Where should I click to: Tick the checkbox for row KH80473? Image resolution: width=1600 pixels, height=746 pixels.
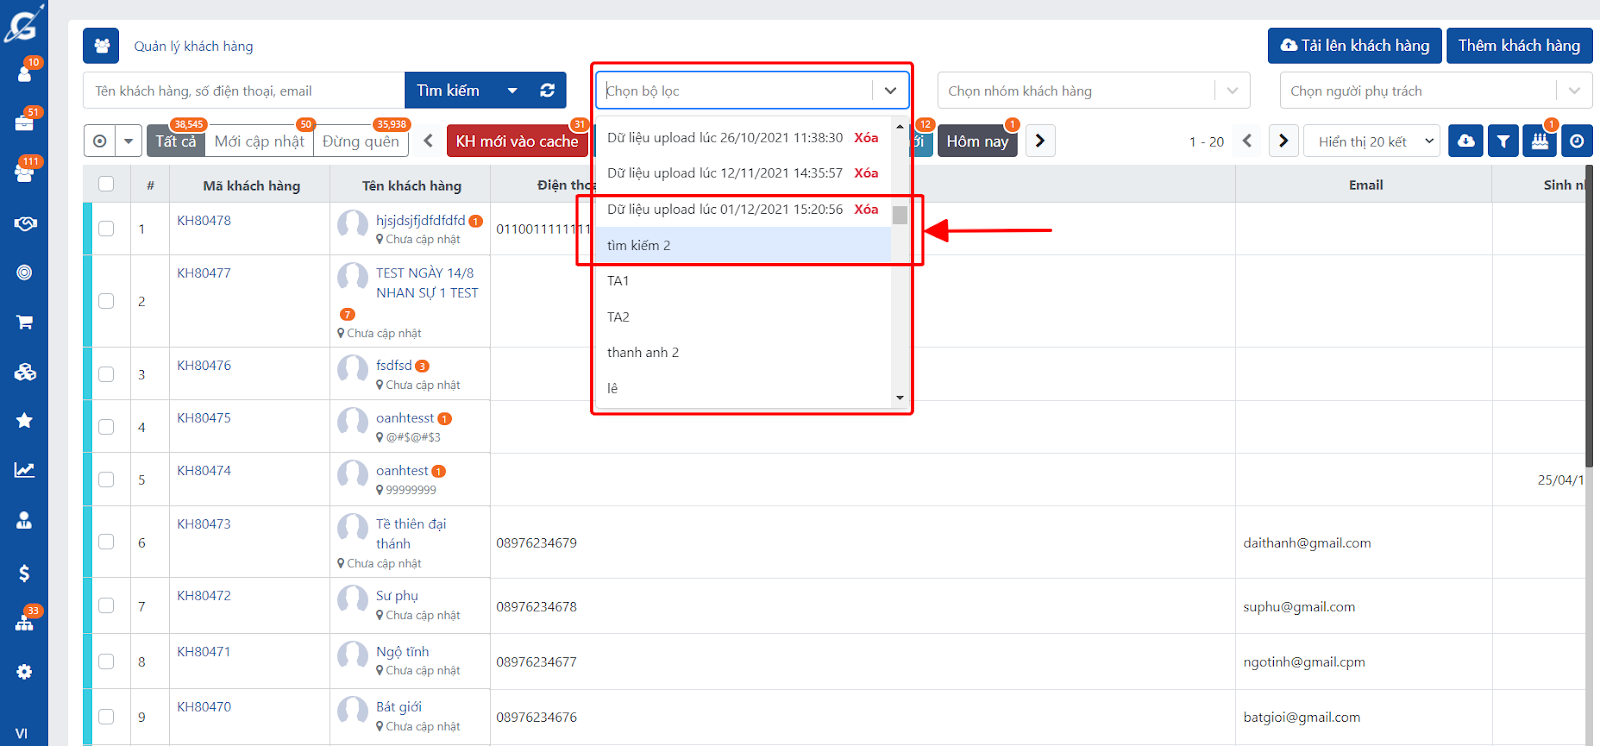pos(106,542)
